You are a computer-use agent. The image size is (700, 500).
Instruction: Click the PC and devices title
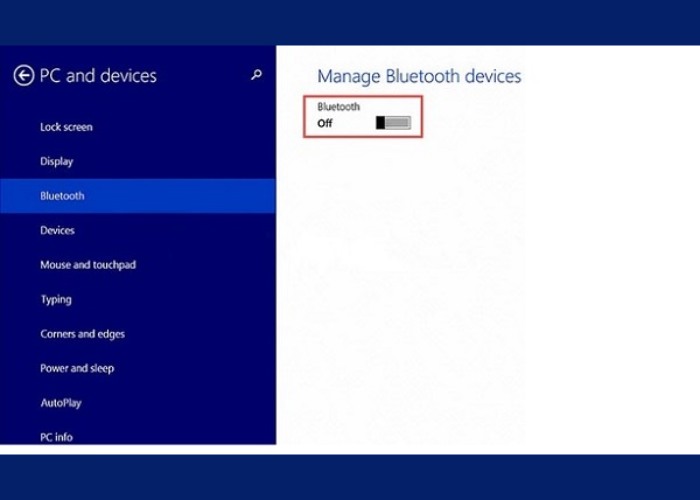click(x=98, y=76)
